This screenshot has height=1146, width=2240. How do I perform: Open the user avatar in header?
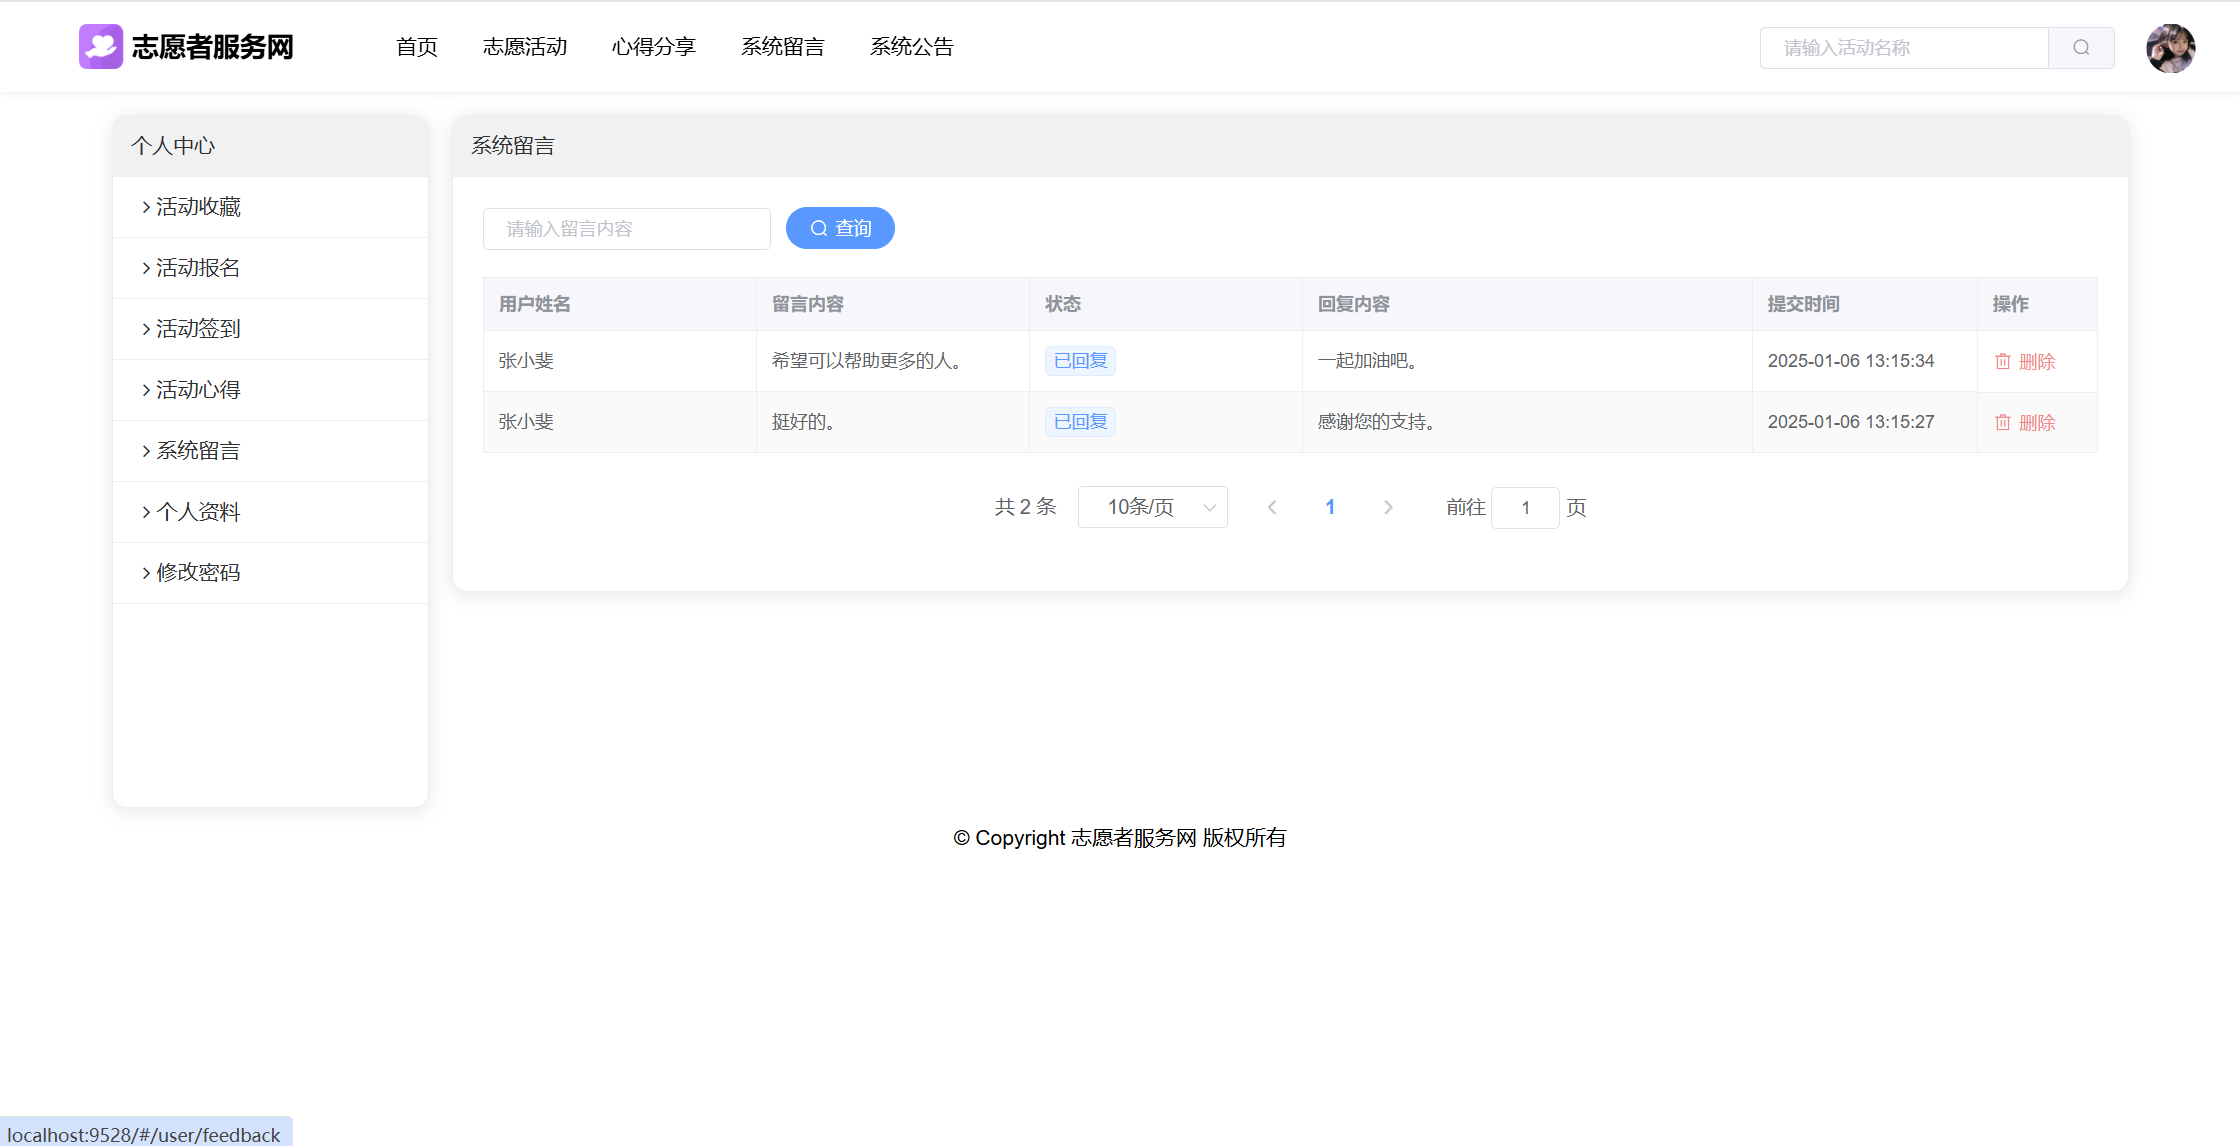2170,48
